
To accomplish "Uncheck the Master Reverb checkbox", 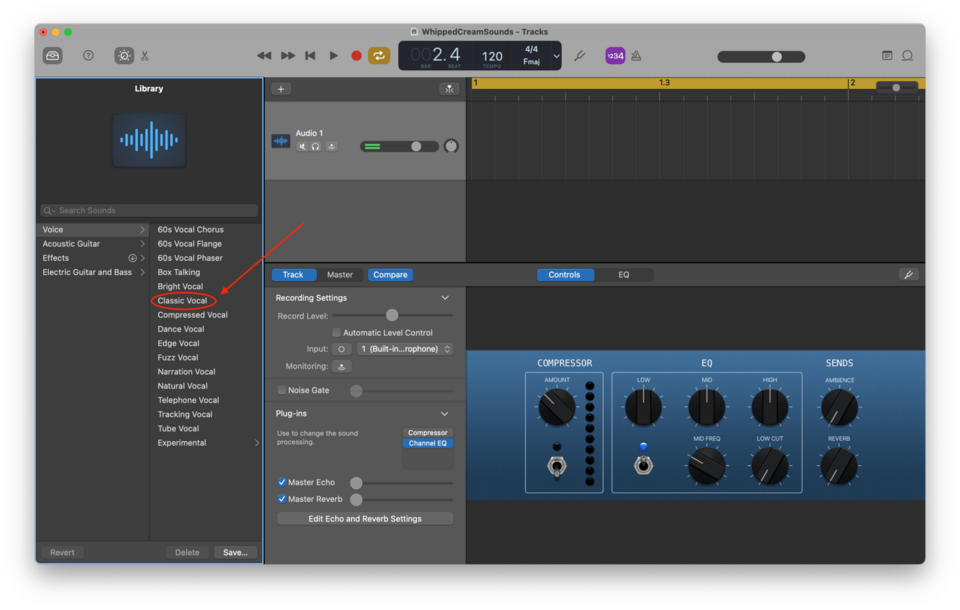I will pyautogui.click(x=282, y=499).
